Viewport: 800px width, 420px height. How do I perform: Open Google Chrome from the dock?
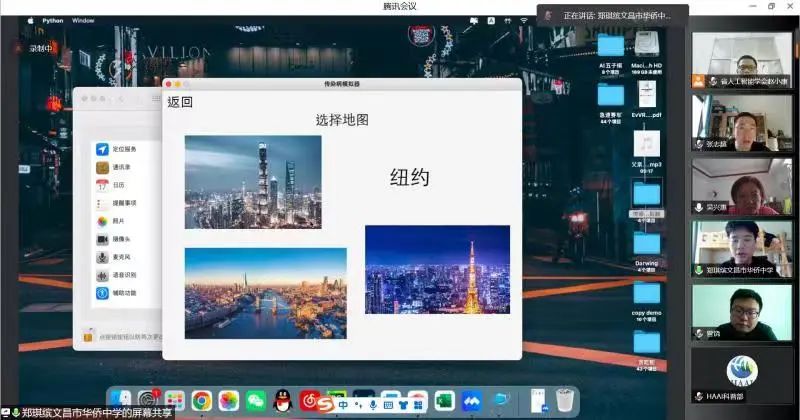[x=202, y=401]
